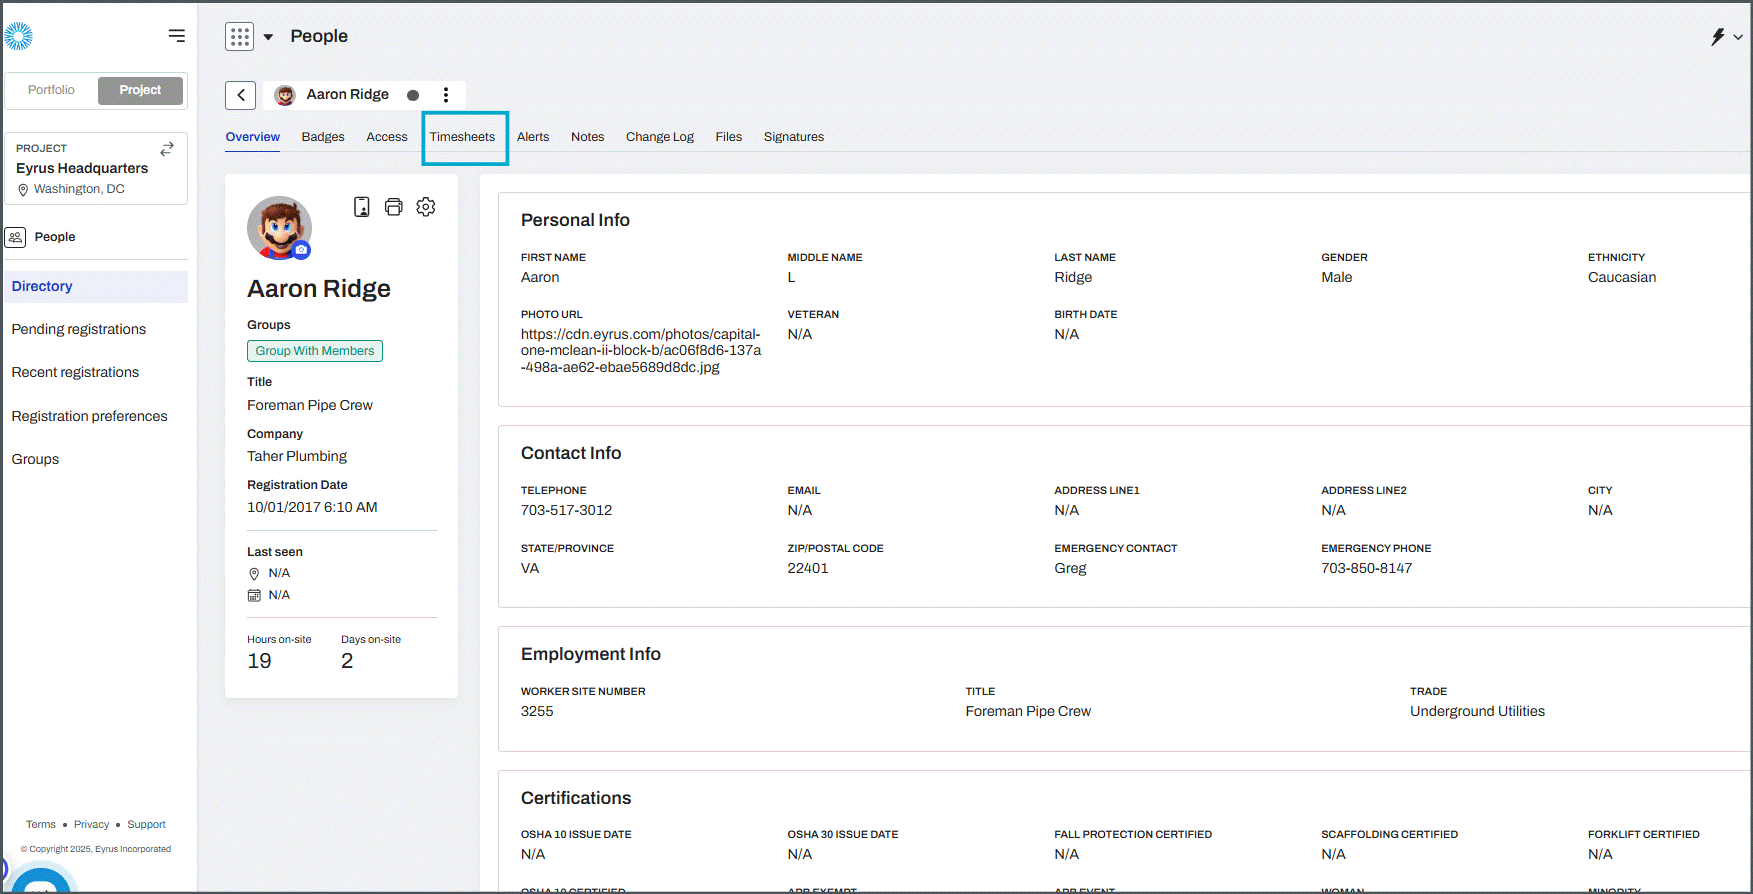Click the telephone number 703-517-3012
The width and height of the screenshot is (1753, 894).
tap(566, 511)
